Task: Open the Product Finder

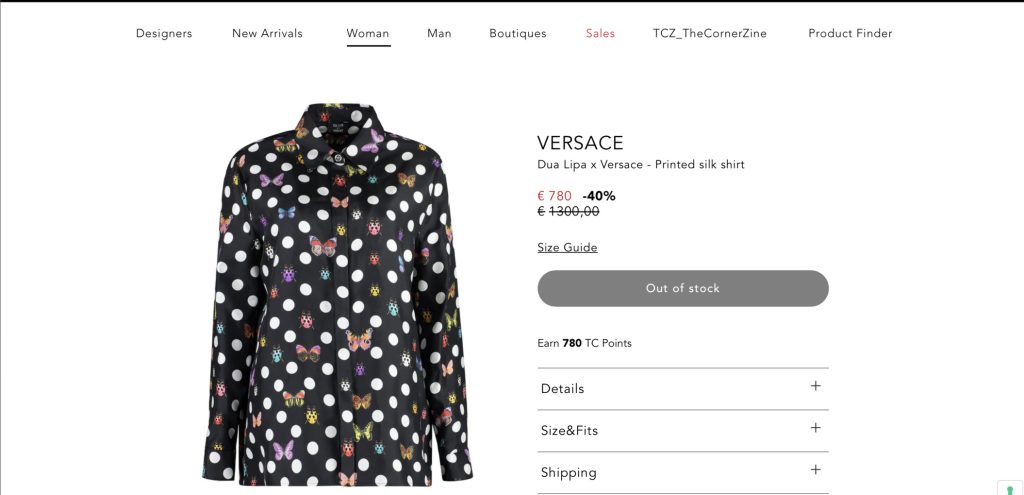Action: coord(850,33)
